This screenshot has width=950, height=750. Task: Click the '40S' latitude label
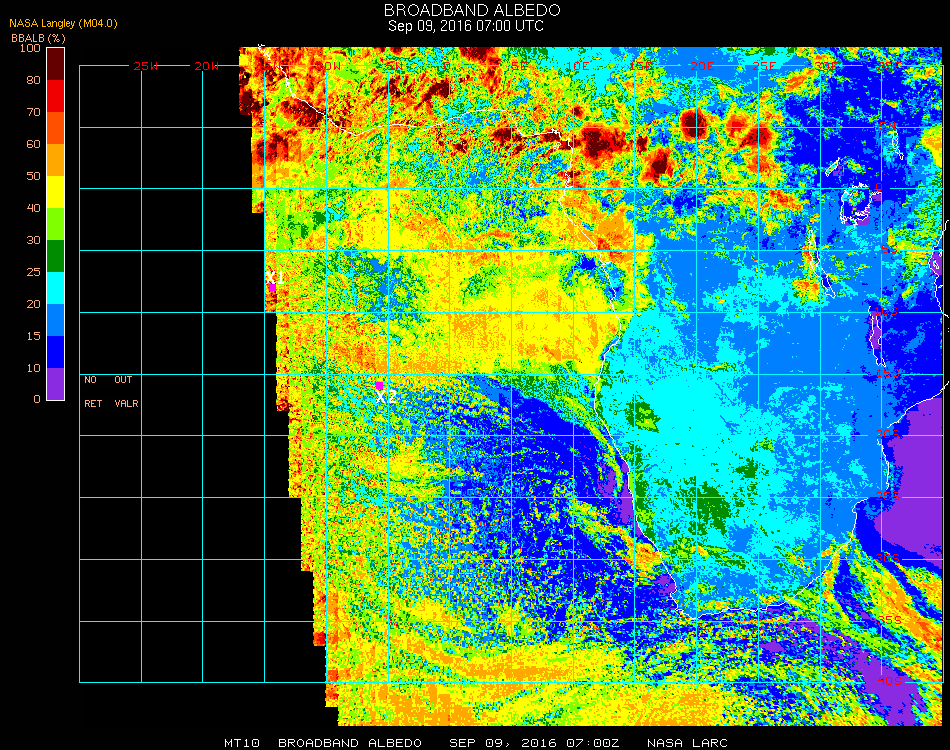(890, 682)
